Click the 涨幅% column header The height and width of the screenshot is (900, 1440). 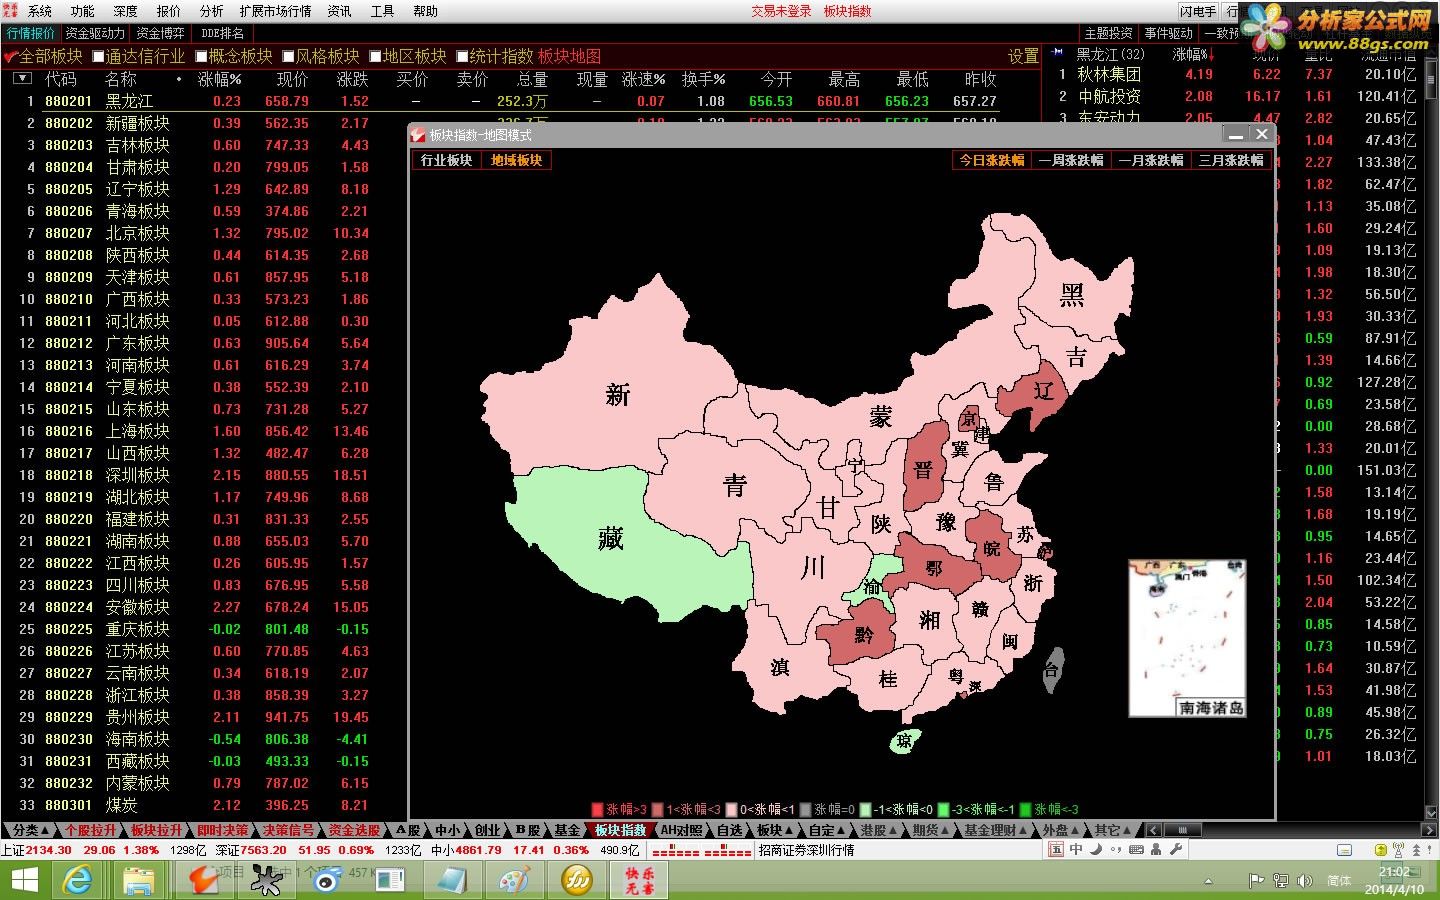[x=219, y=79]
